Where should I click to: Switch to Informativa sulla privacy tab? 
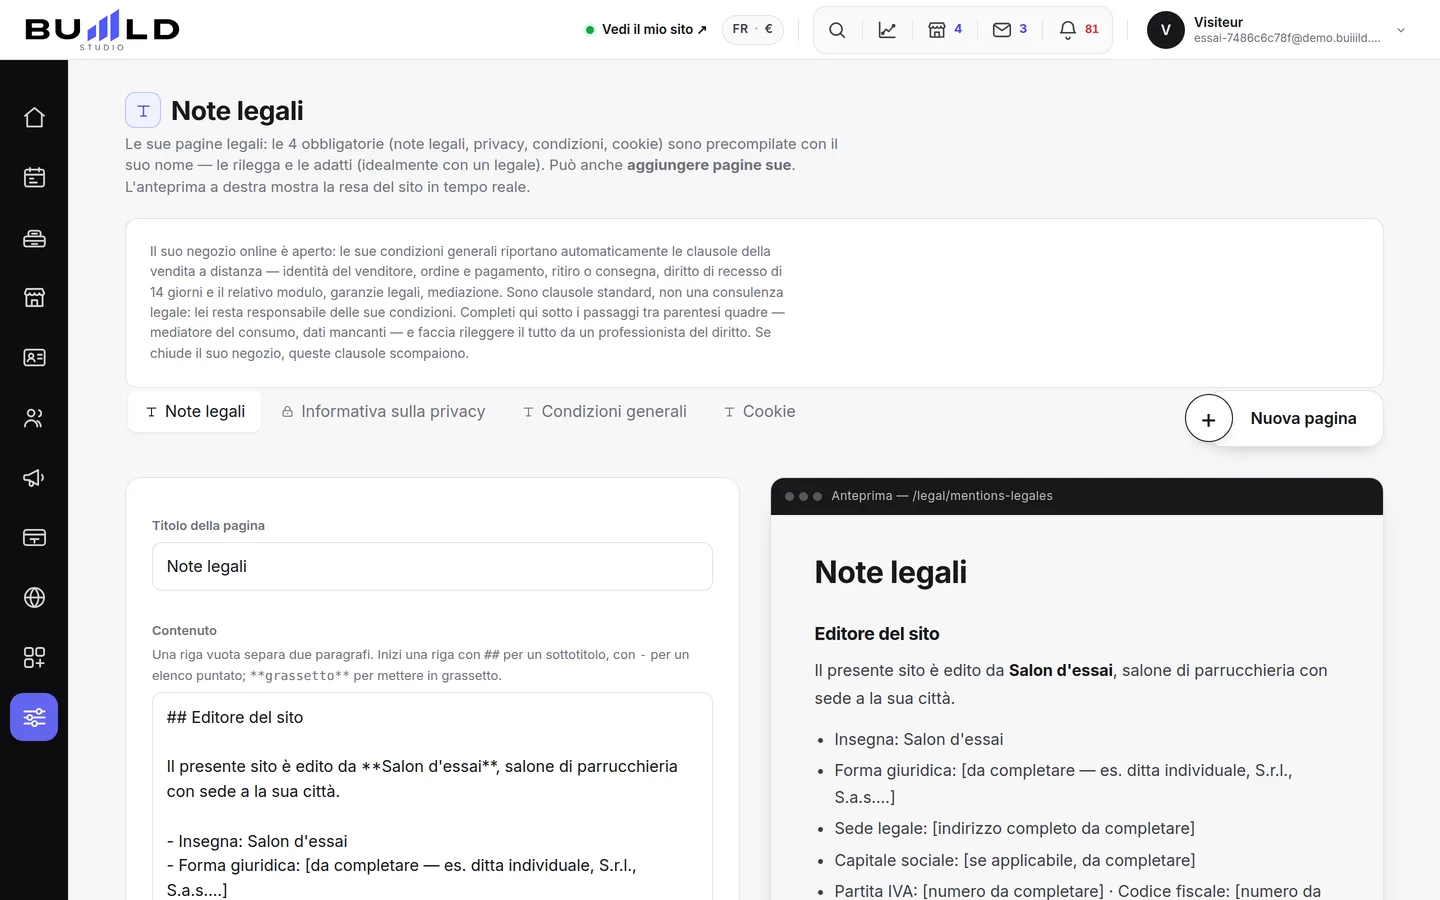pos(383,412)
